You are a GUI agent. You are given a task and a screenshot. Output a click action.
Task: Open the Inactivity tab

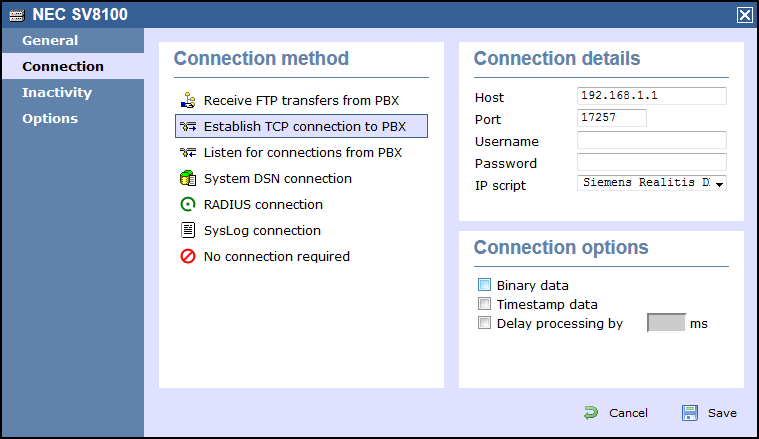coord(57,93)
